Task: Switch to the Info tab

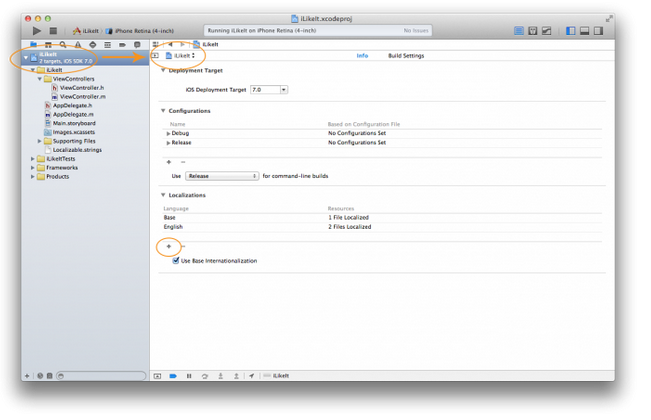Action: (x=362, y=56)
